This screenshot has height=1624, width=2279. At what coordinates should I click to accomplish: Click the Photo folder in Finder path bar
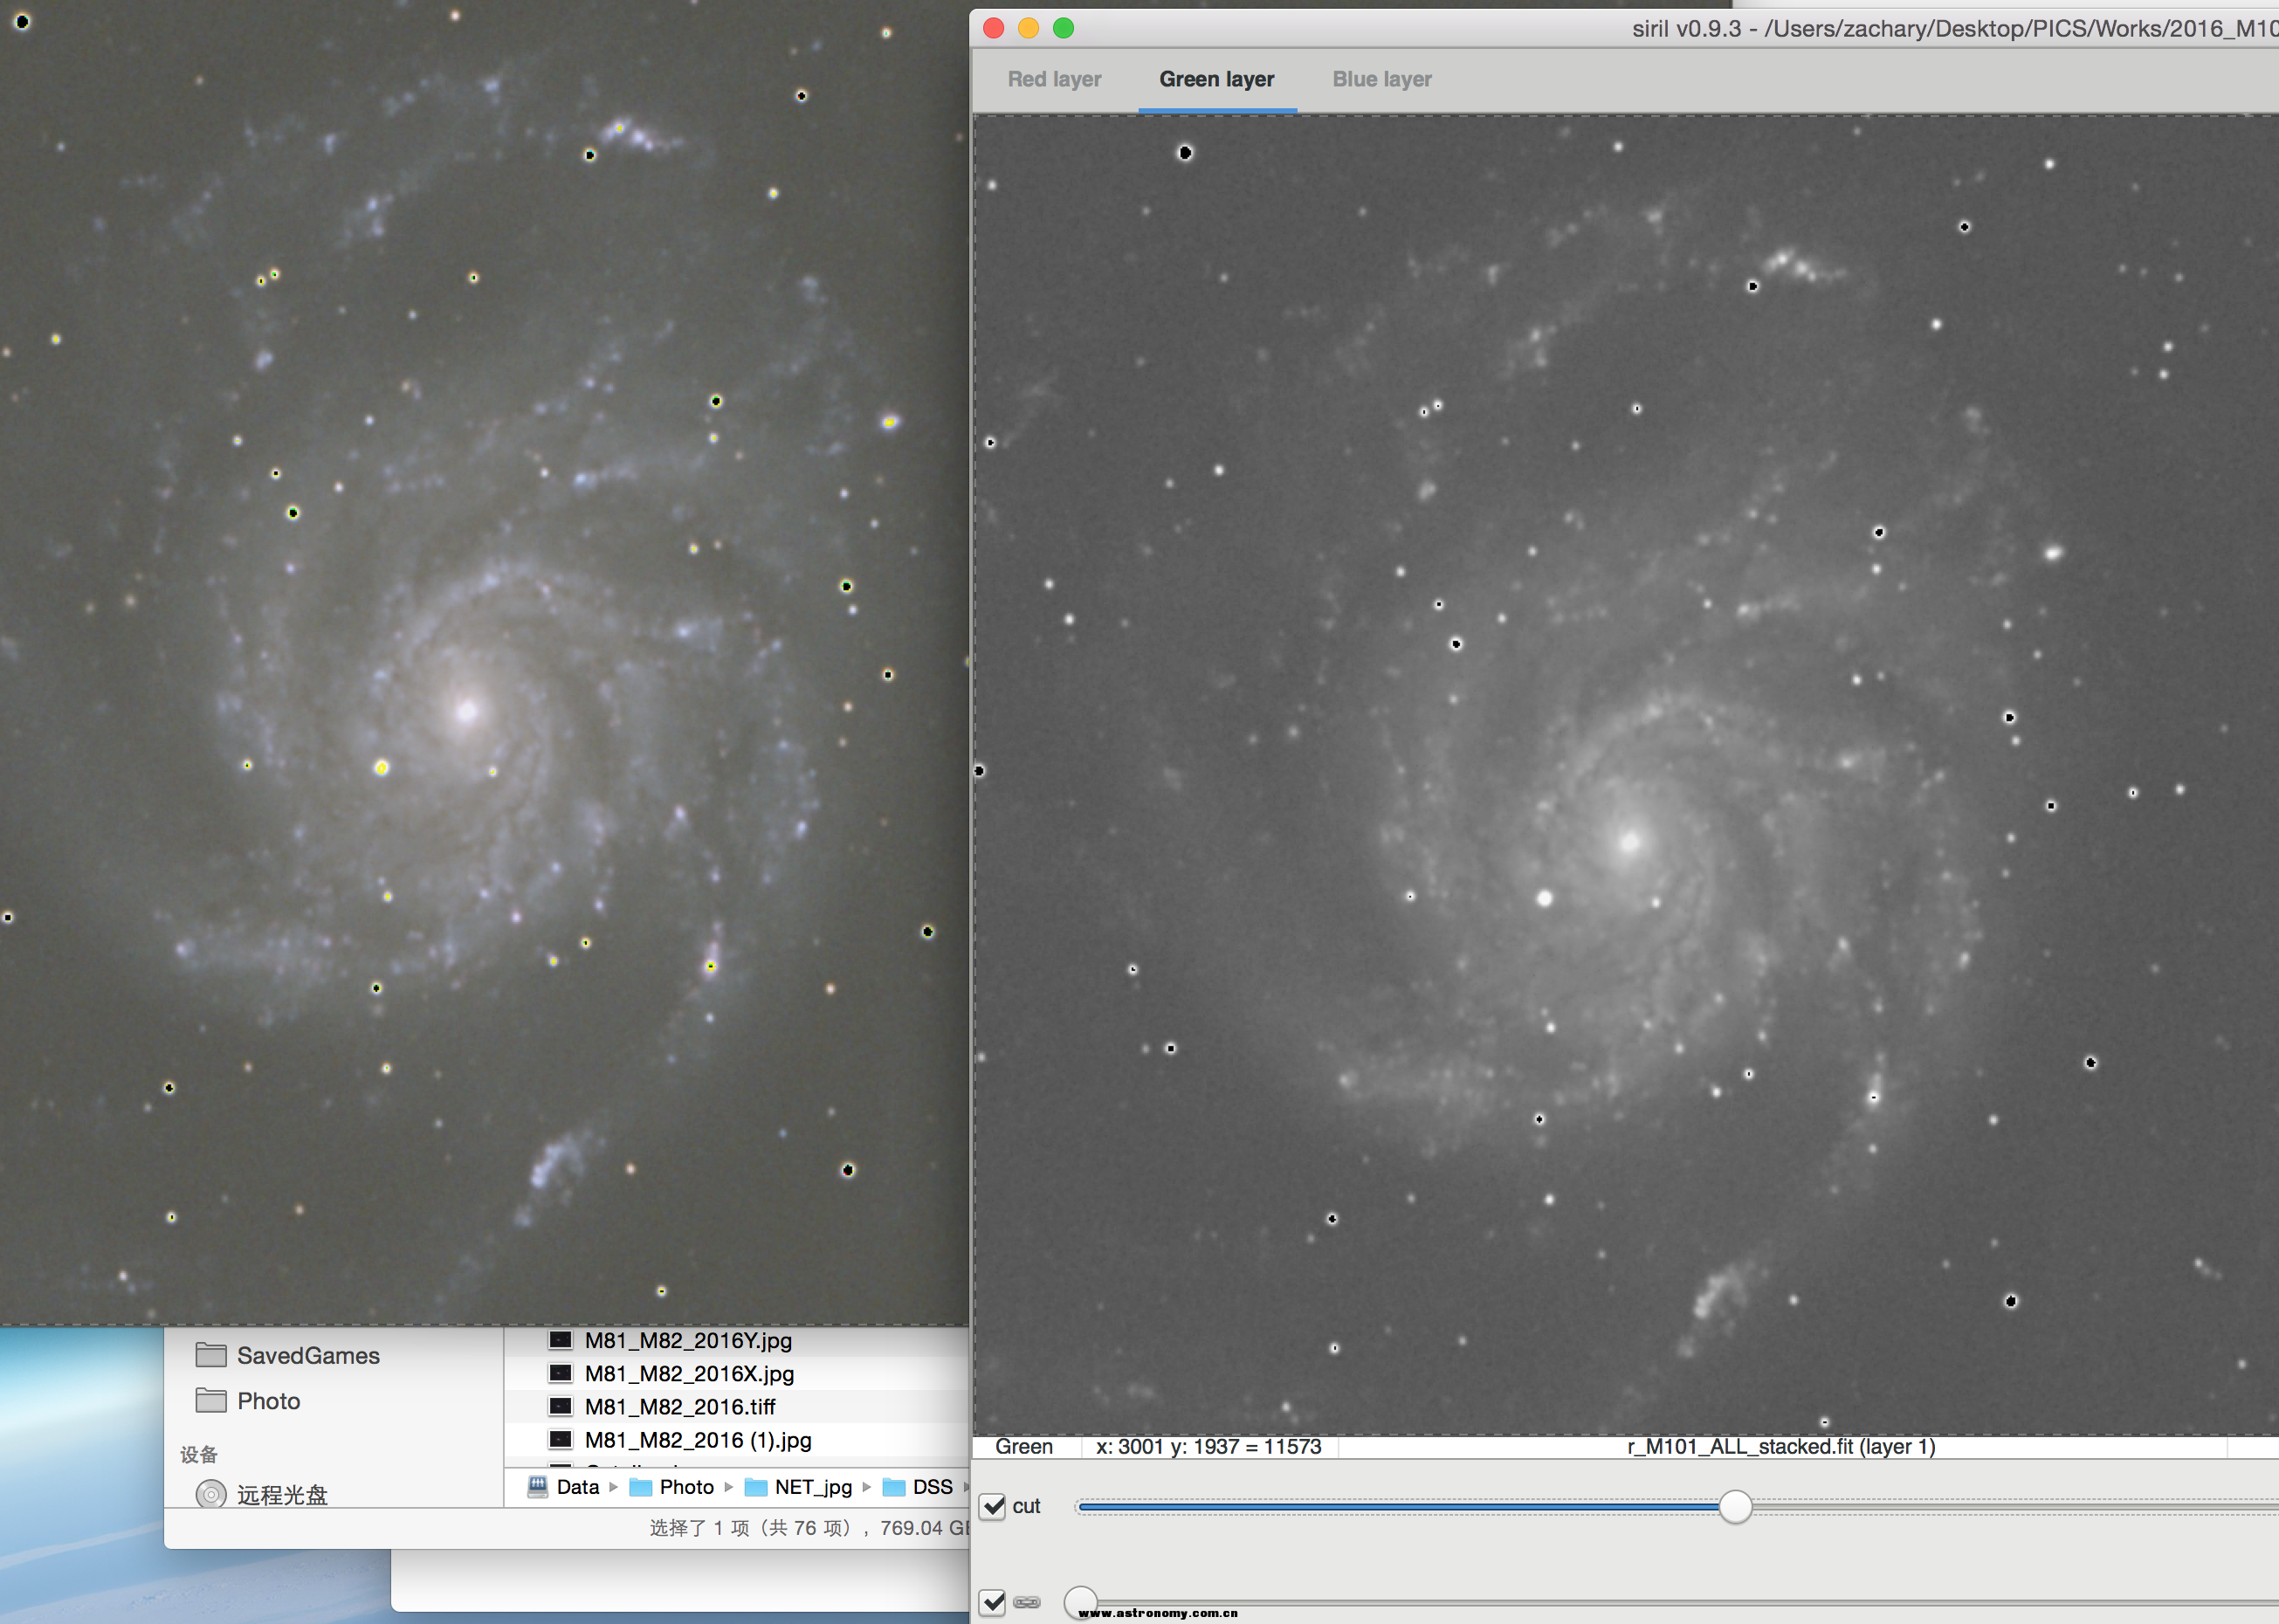(x=671, y=1487)
